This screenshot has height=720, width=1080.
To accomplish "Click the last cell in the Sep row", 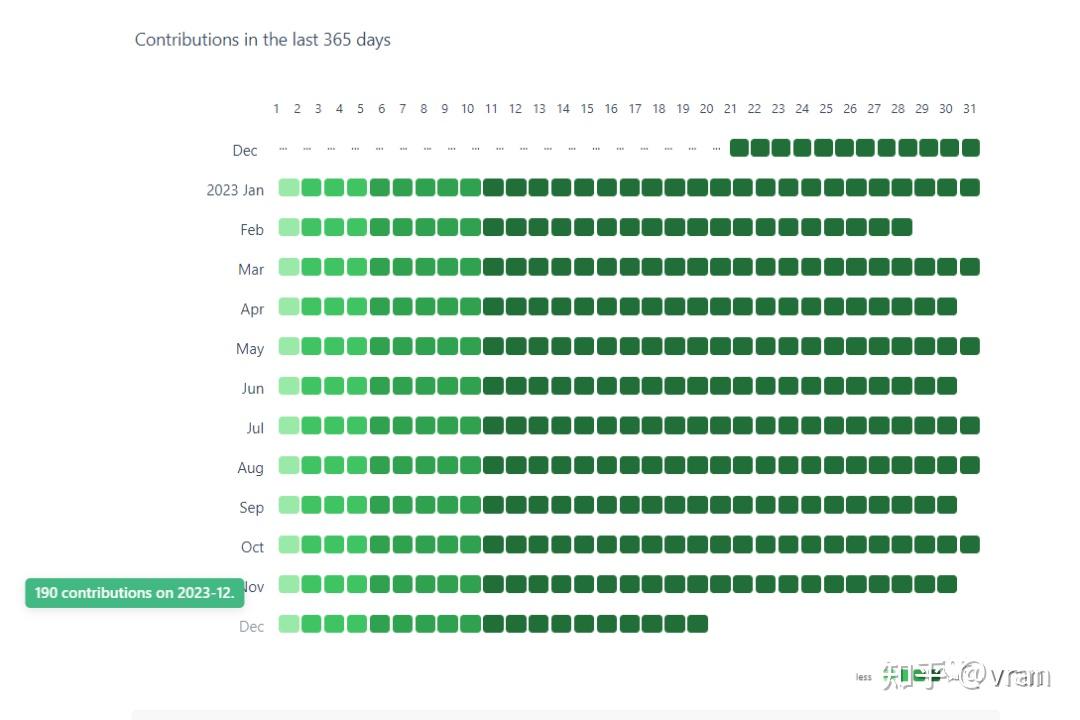I will (x=947, y=505).
